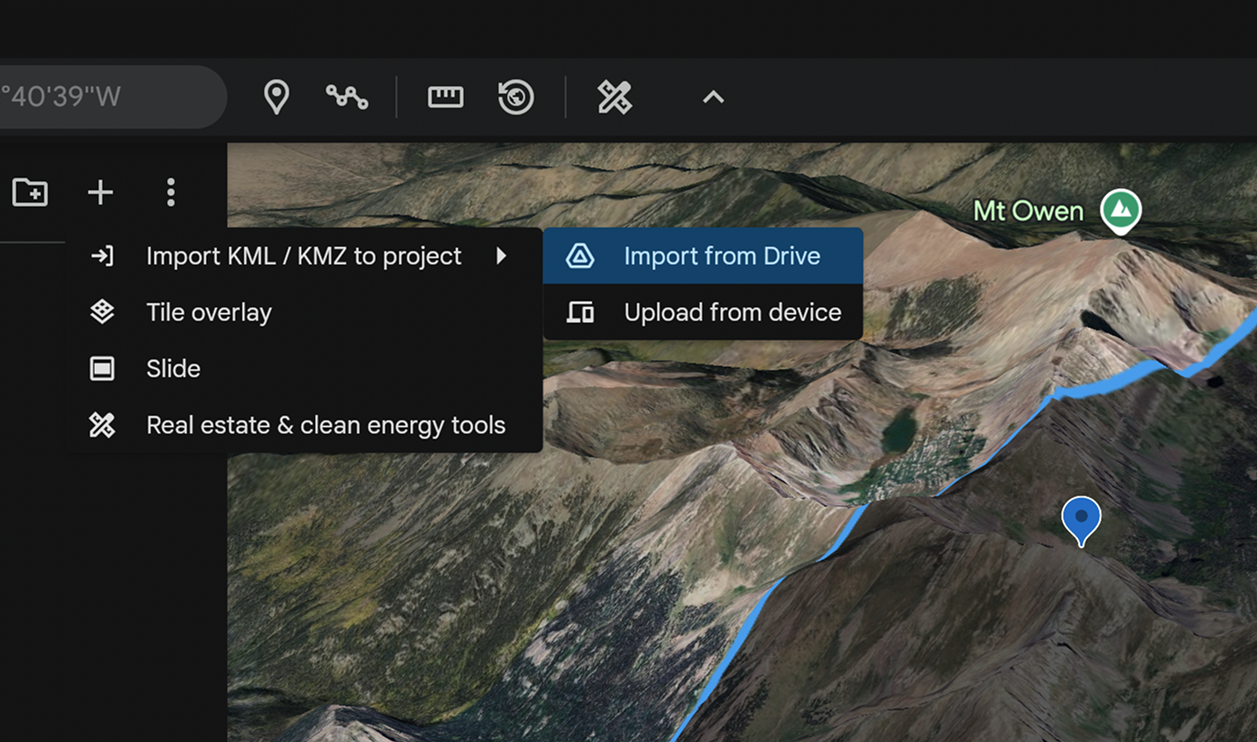Click the toolbar ruler-and-pencil tools icon
This screenshot has width=1257, height=742.
click(614, 97)
